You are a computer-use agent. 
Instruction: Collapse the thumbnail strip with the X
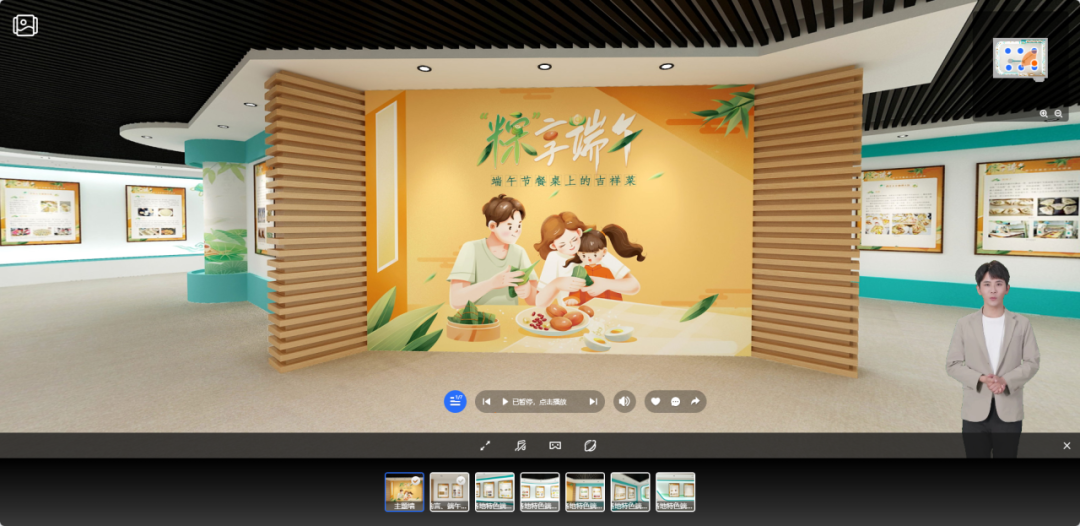coord(1067,446)
